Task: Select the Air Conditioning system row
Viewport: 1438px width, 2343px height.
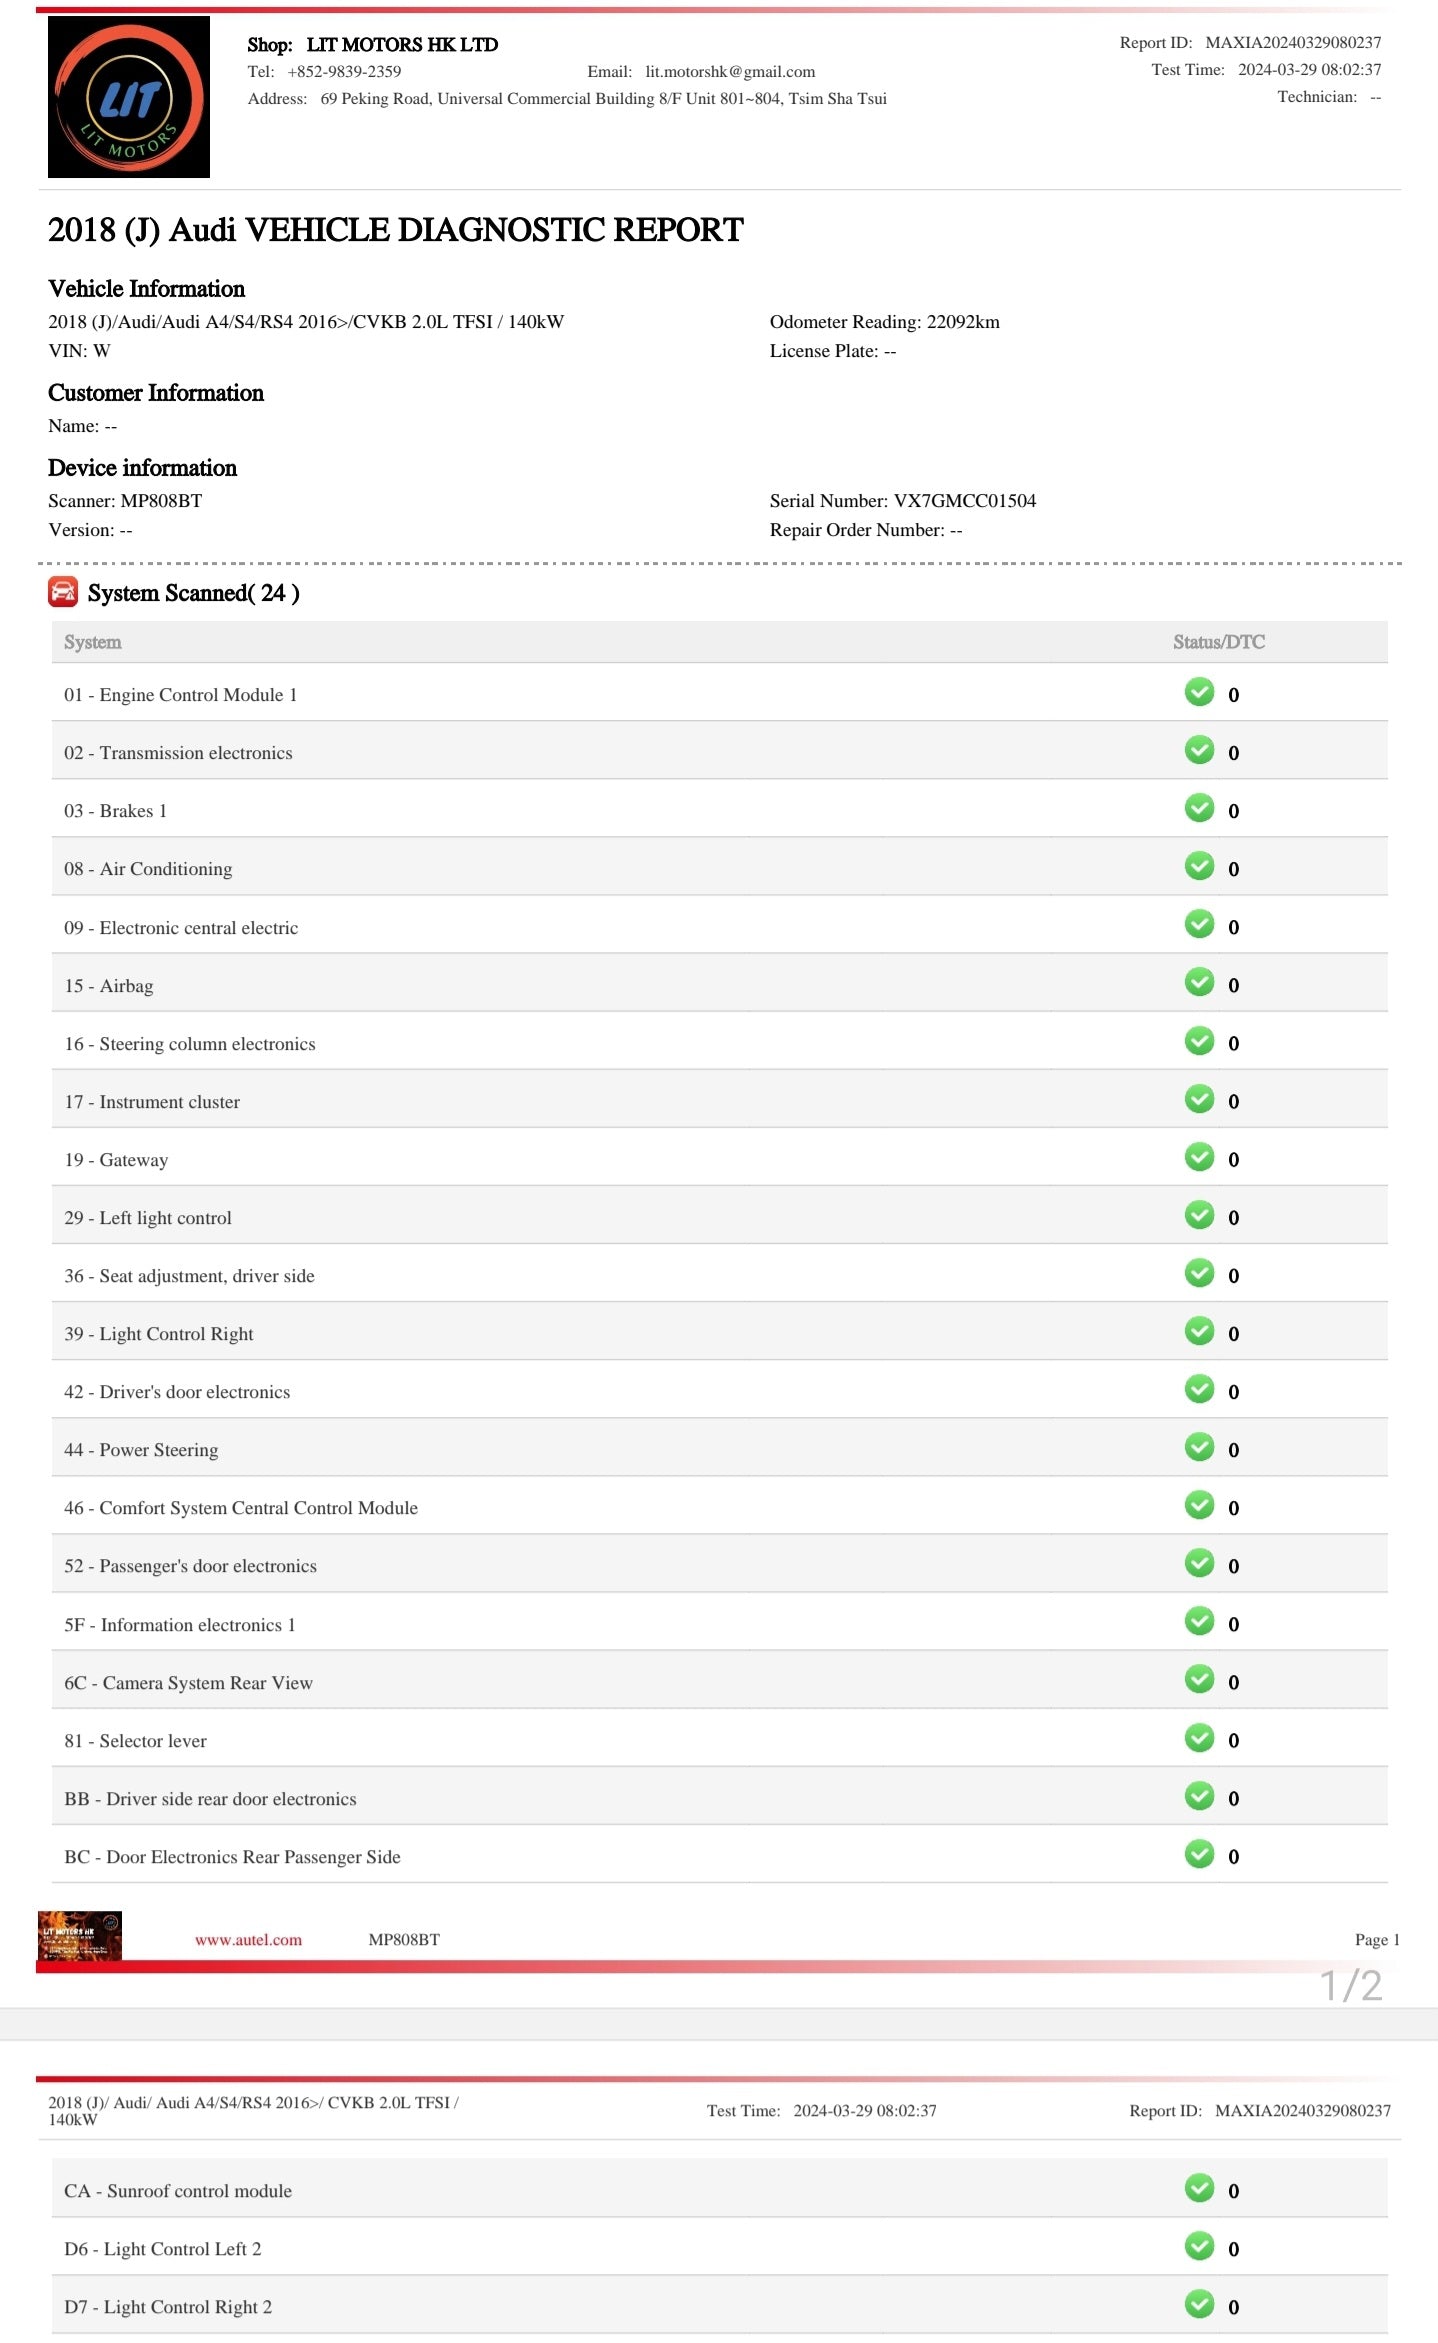Action: click(x=149, y=869)
